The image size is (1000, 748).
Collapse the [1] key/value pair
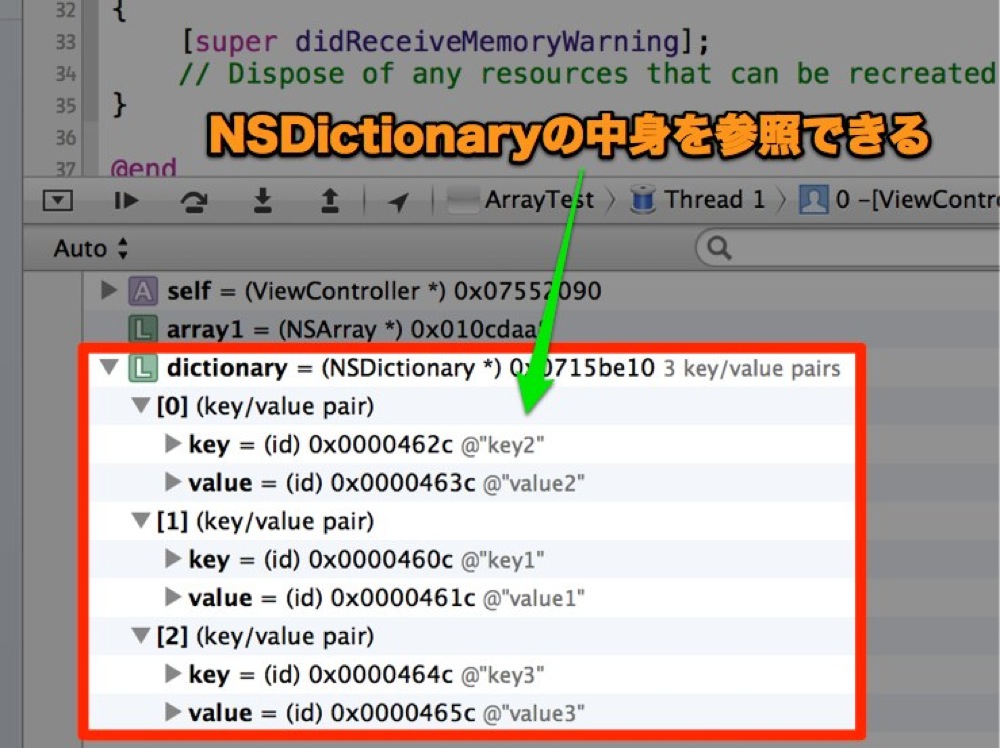[x=141, y=520]
